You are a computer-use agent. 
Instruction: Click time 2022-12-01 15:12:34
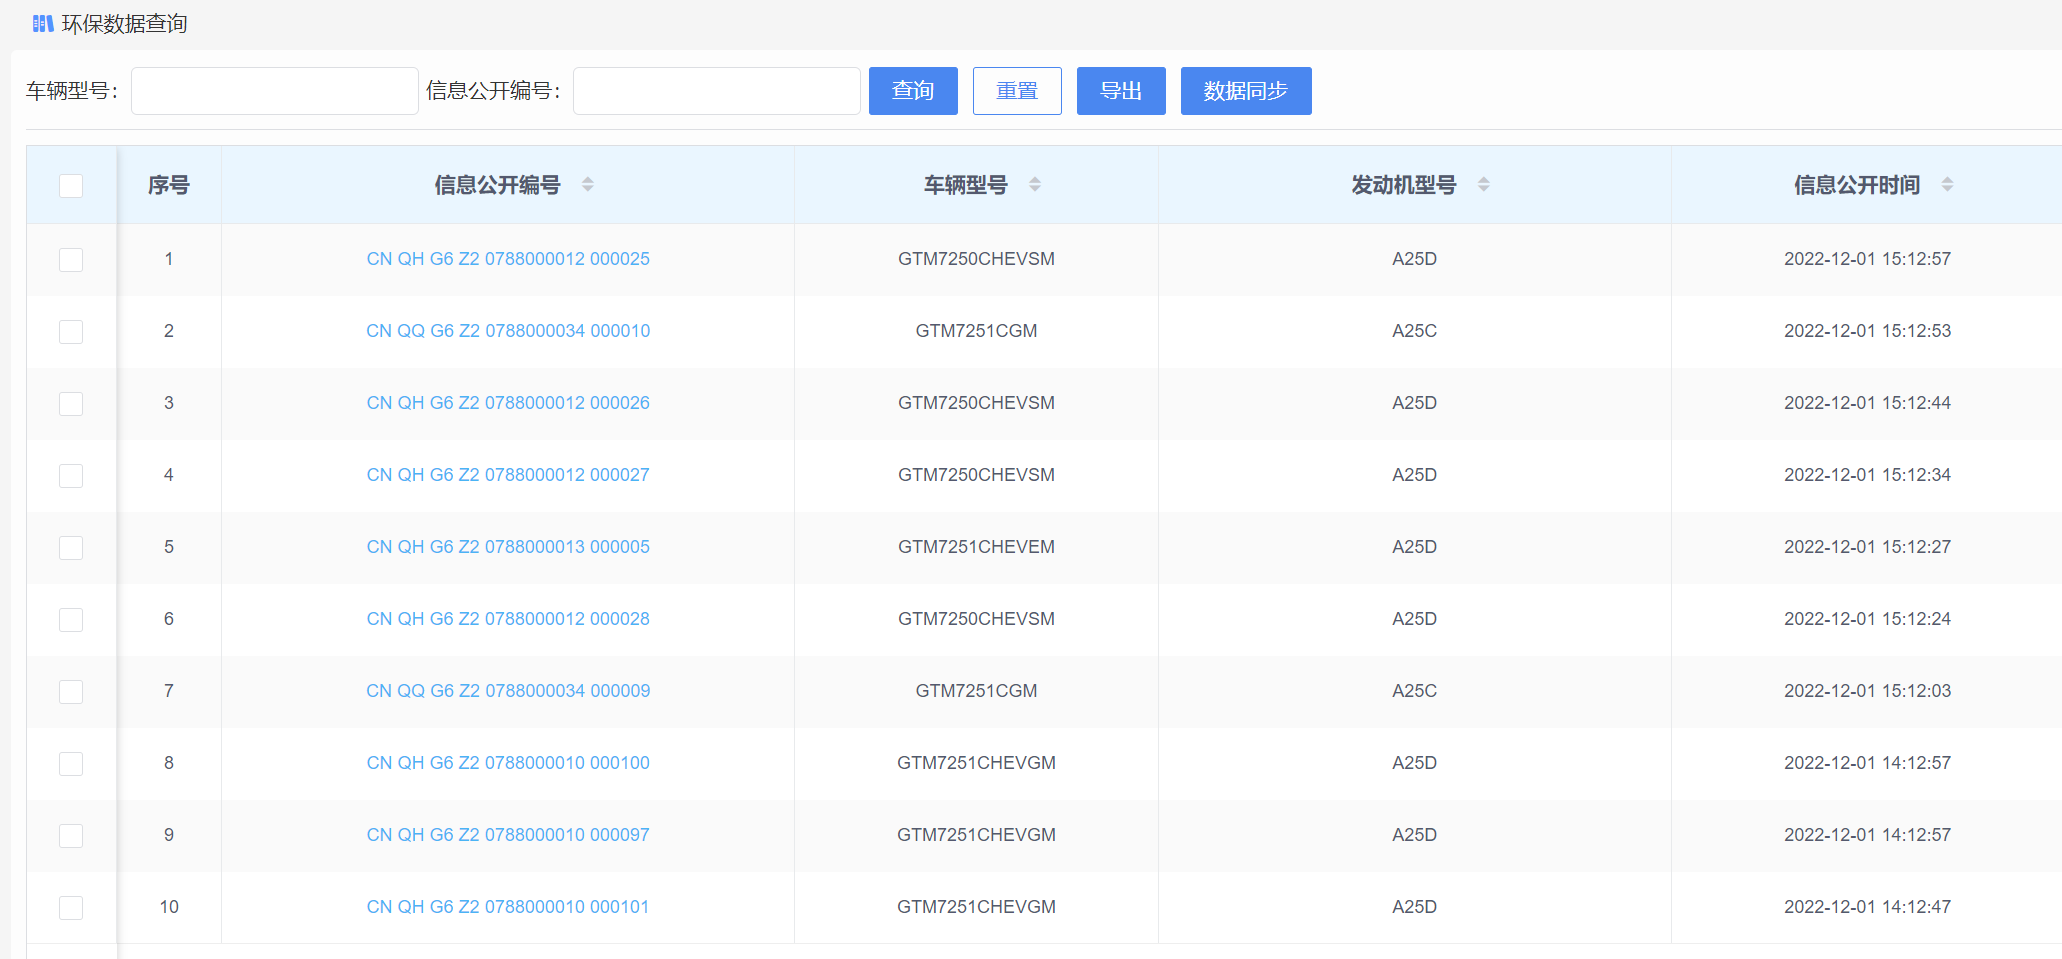coord(1867,475)
